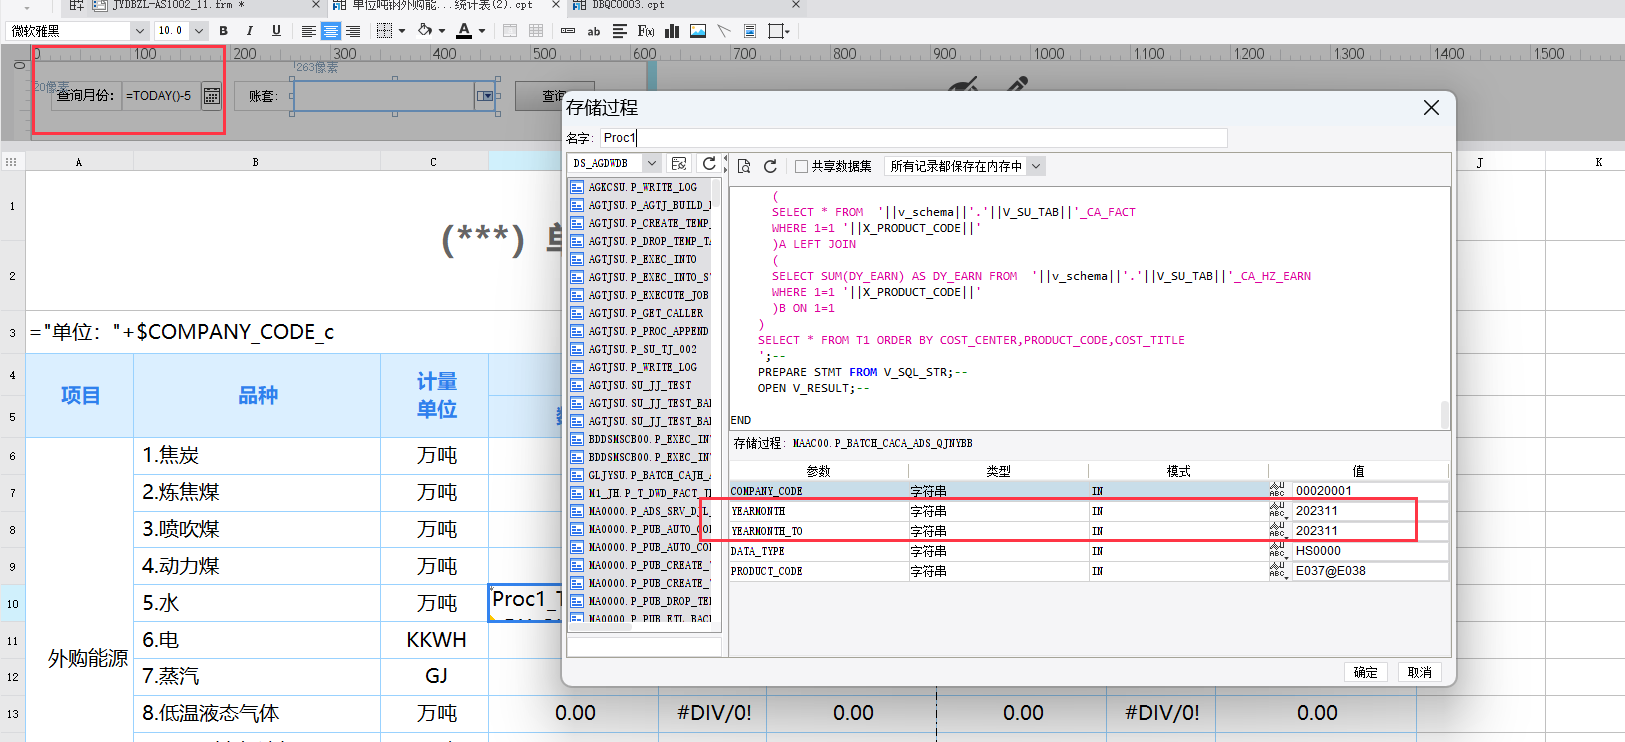Click the unmerge cells grid icon
1625x742 pixels.
536,31
